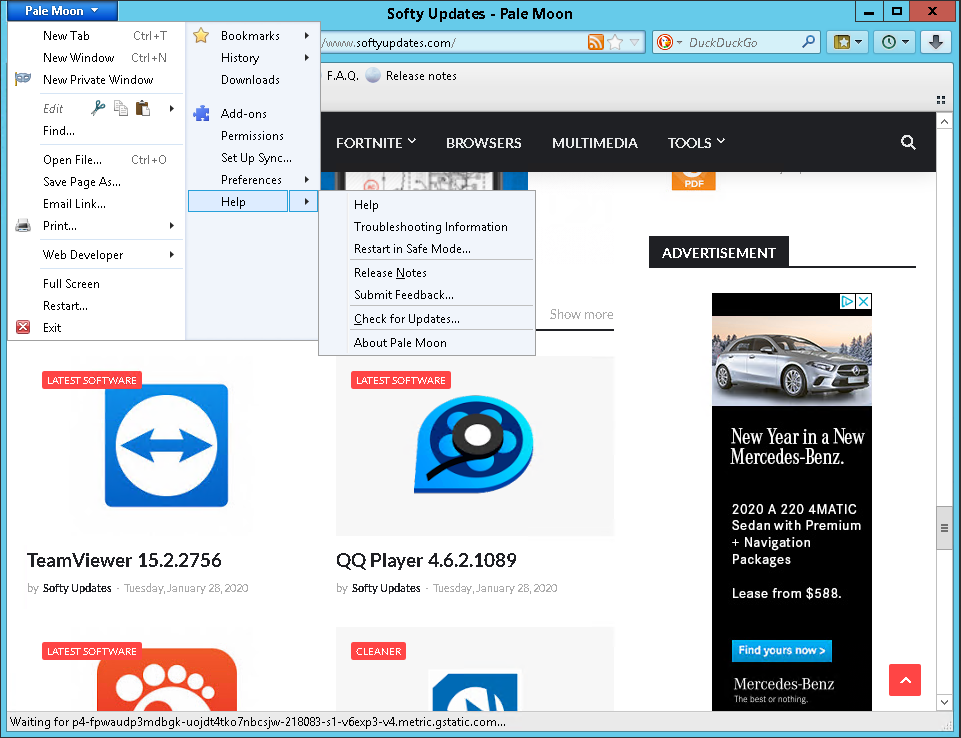The height and width of the screenshot is (738, 961).
Task: Open the QQ Player 4.6.2.1089 article title
Action: [426, 560]
